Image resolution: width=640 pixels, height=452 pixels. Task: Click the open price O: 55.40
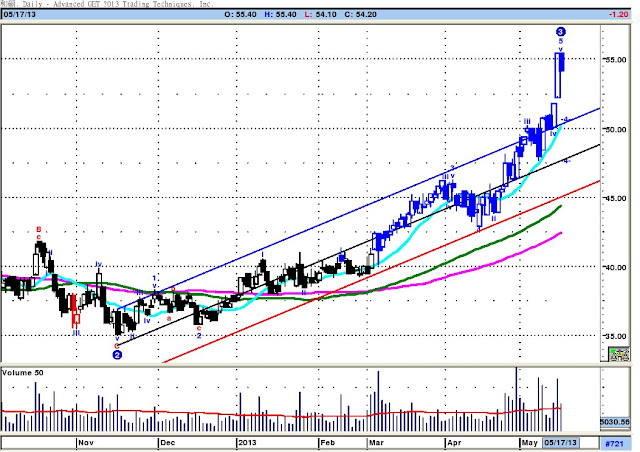[x=240, y=14]
